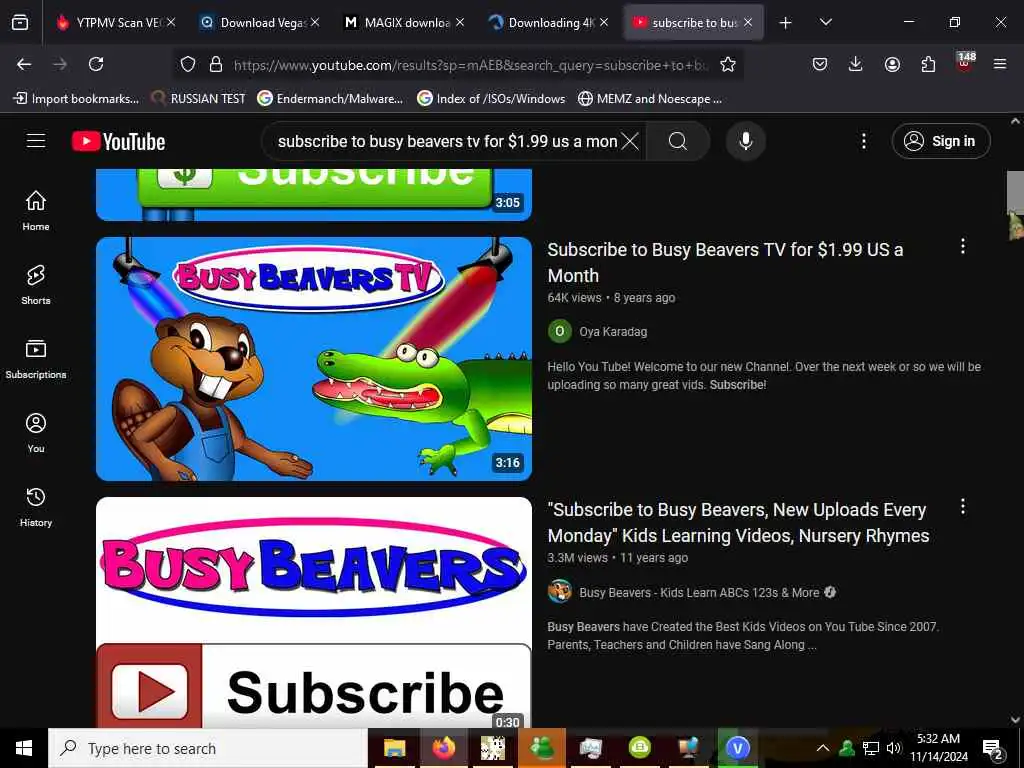Open the You section in sidebar
Viewport: 1024px width, 768px height.
(x=36, y=432)
